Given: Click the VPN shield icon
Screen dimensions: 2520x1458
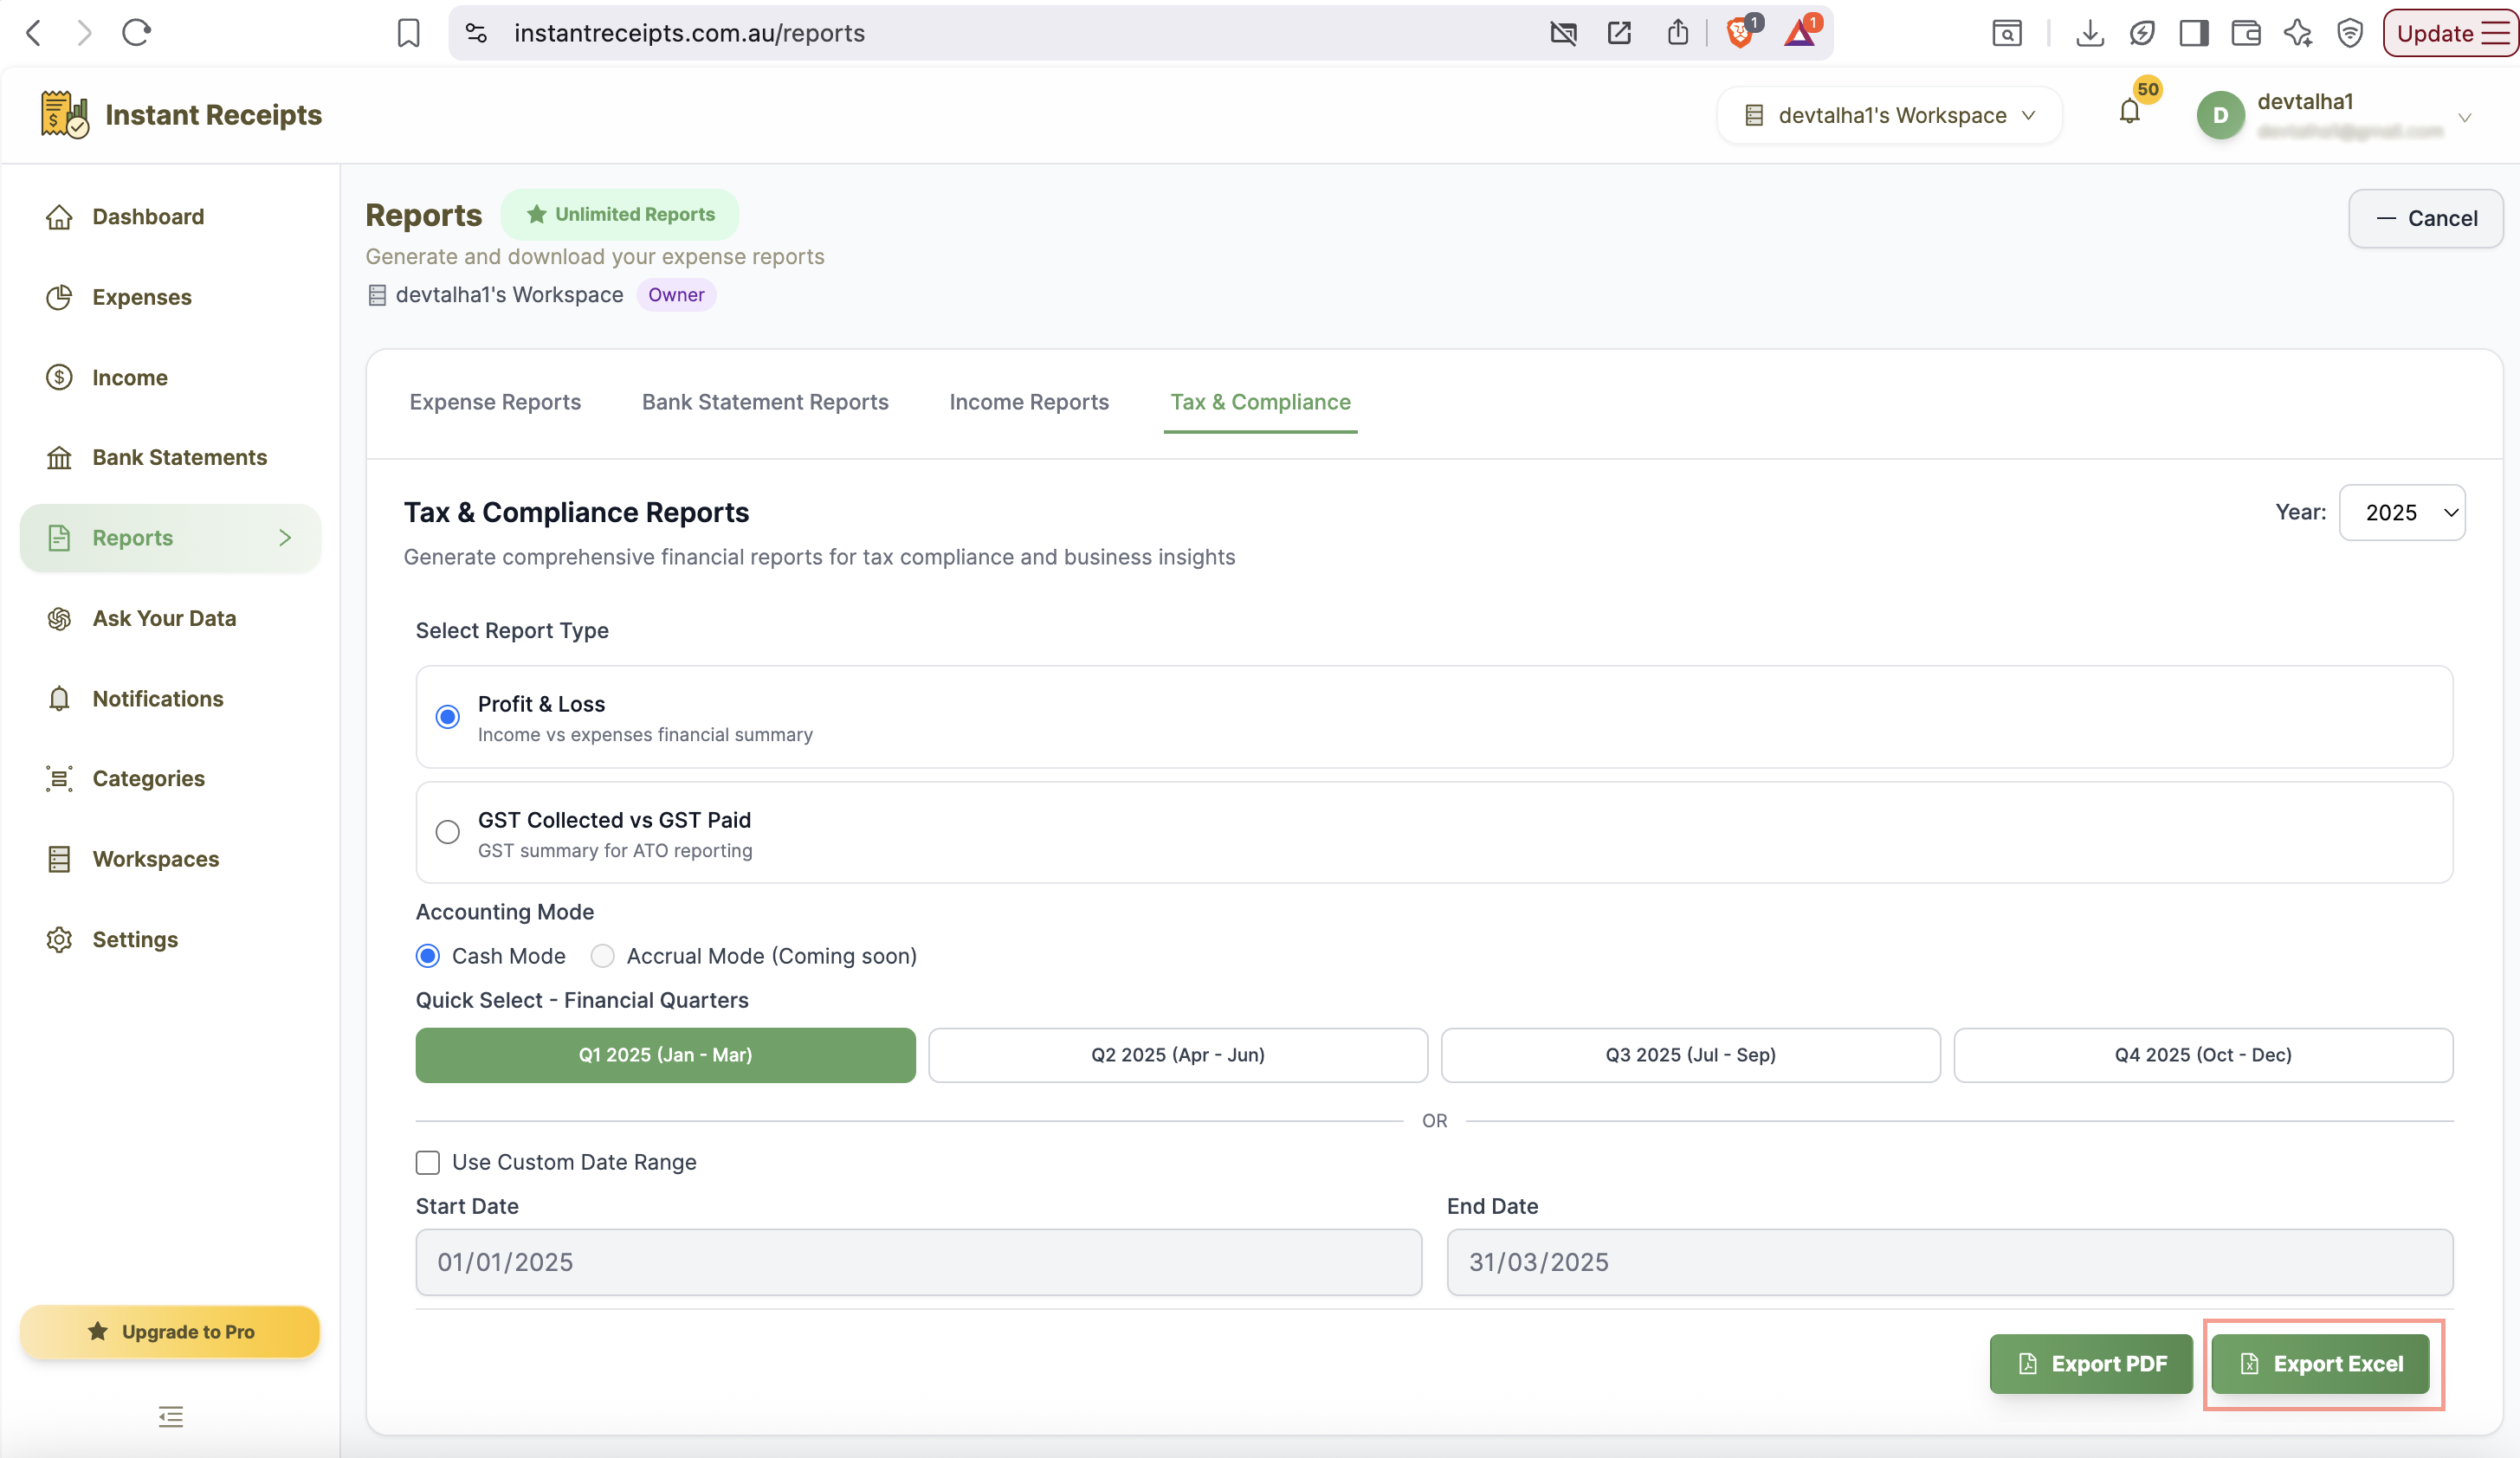Looking at the screenshot, I should click(x=2350, y=33).
